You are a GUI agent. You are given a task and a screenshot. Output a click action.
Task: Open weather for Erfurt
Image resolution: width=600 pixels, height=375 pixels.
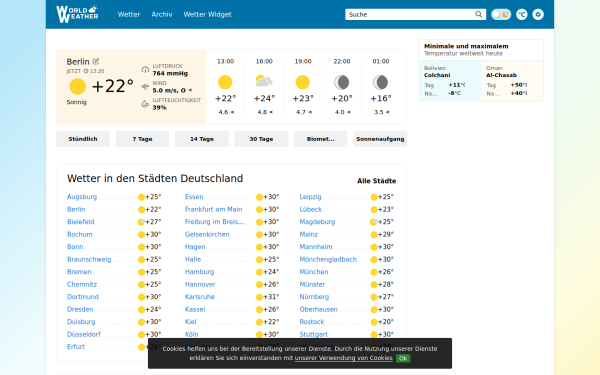pyautogui.click(x=76, y=347)
